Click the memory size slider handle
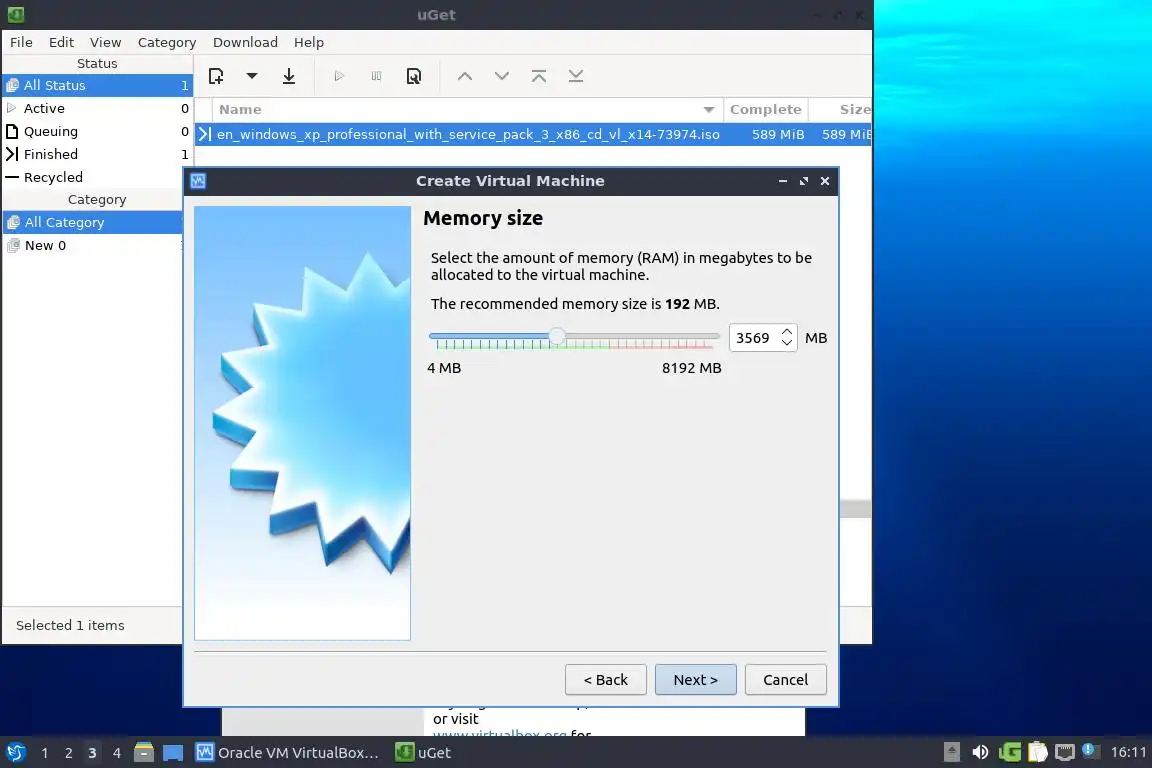 pos(558,337)
